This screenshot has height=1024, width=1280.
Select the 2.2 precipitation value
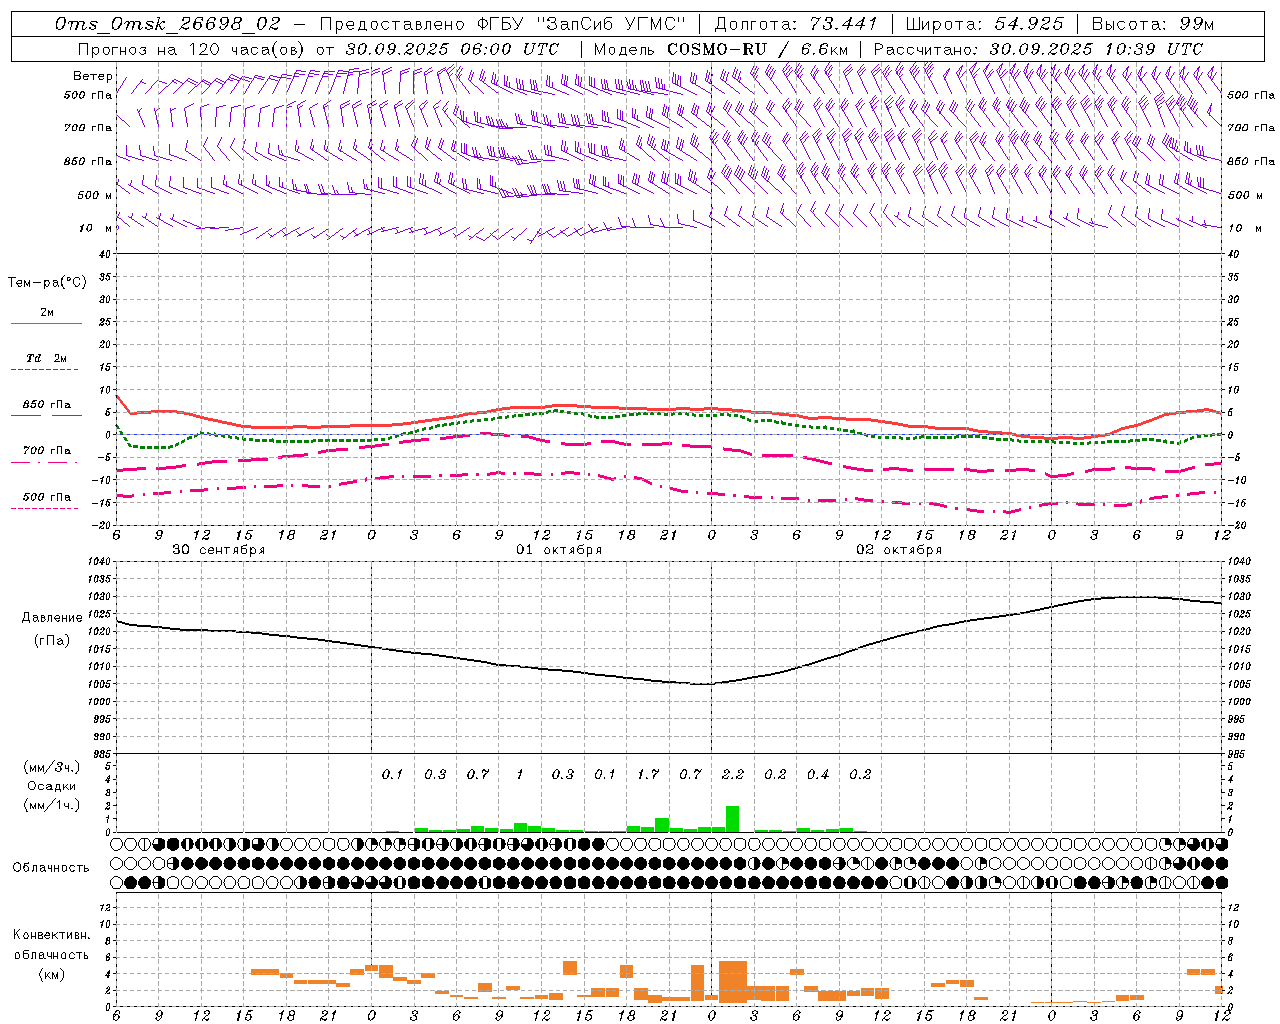(733, 774)
